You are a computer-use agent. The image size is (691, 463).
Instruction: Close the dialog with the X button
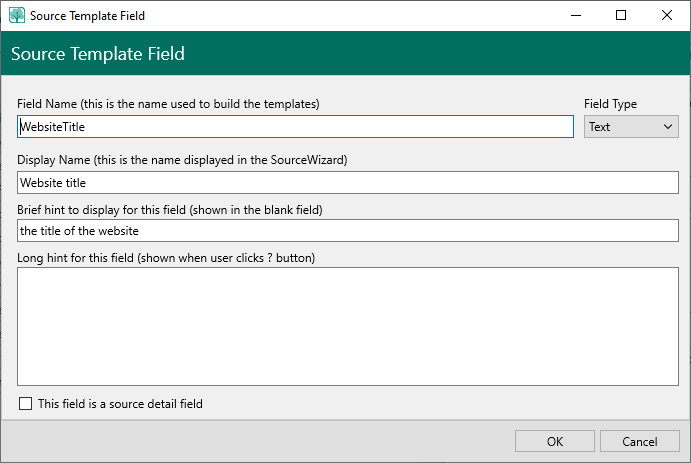pos(667,16)
